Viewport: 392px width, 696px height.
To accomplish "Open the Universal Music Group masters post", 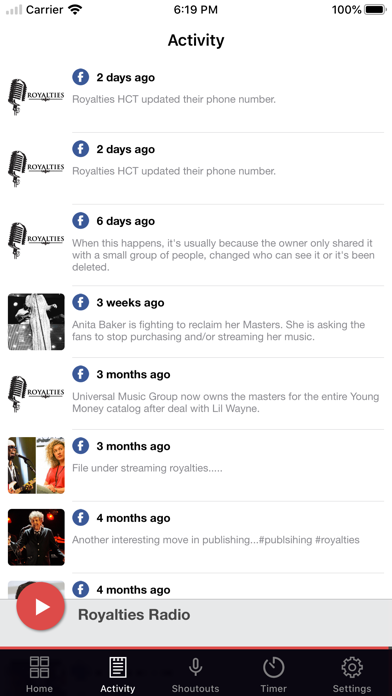I will pyautogui.click(x=226, y=402).
